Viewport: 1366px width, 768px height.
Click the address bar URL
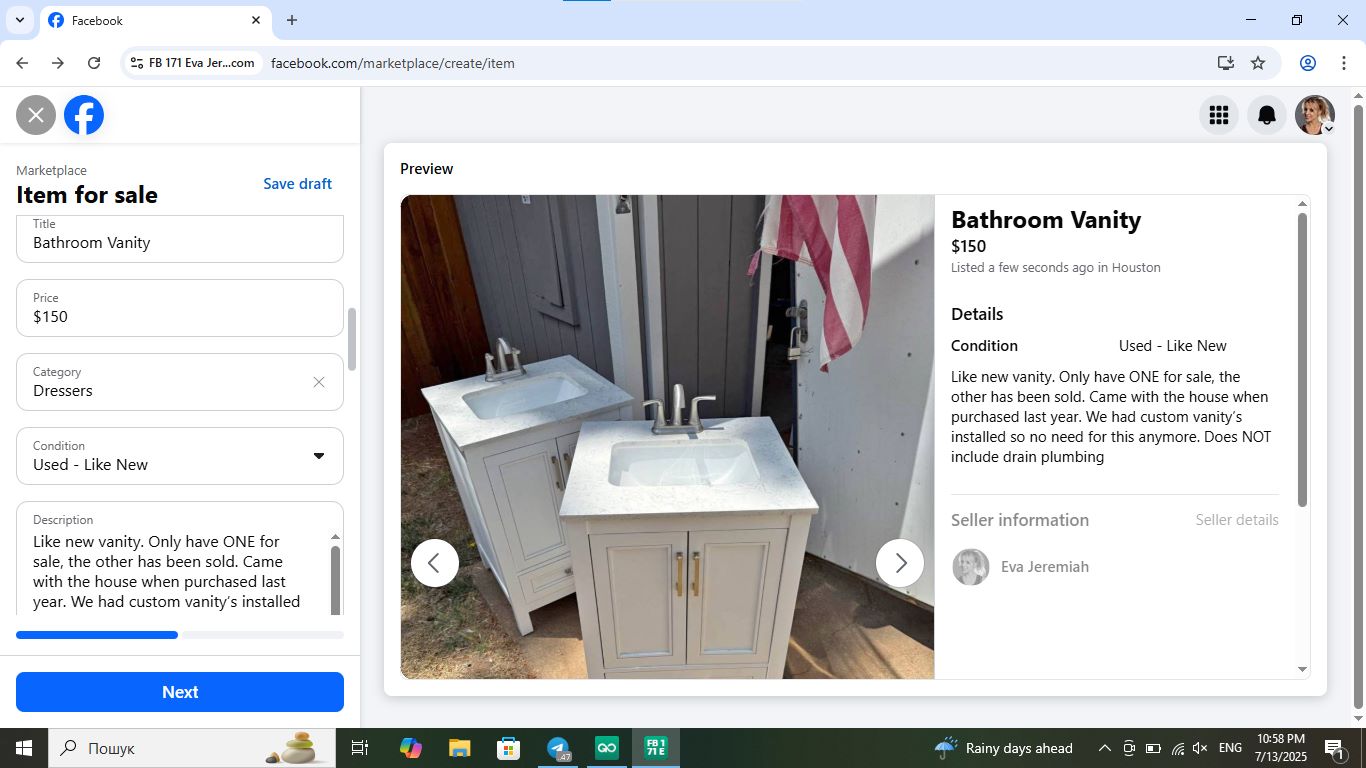point(393,63)
